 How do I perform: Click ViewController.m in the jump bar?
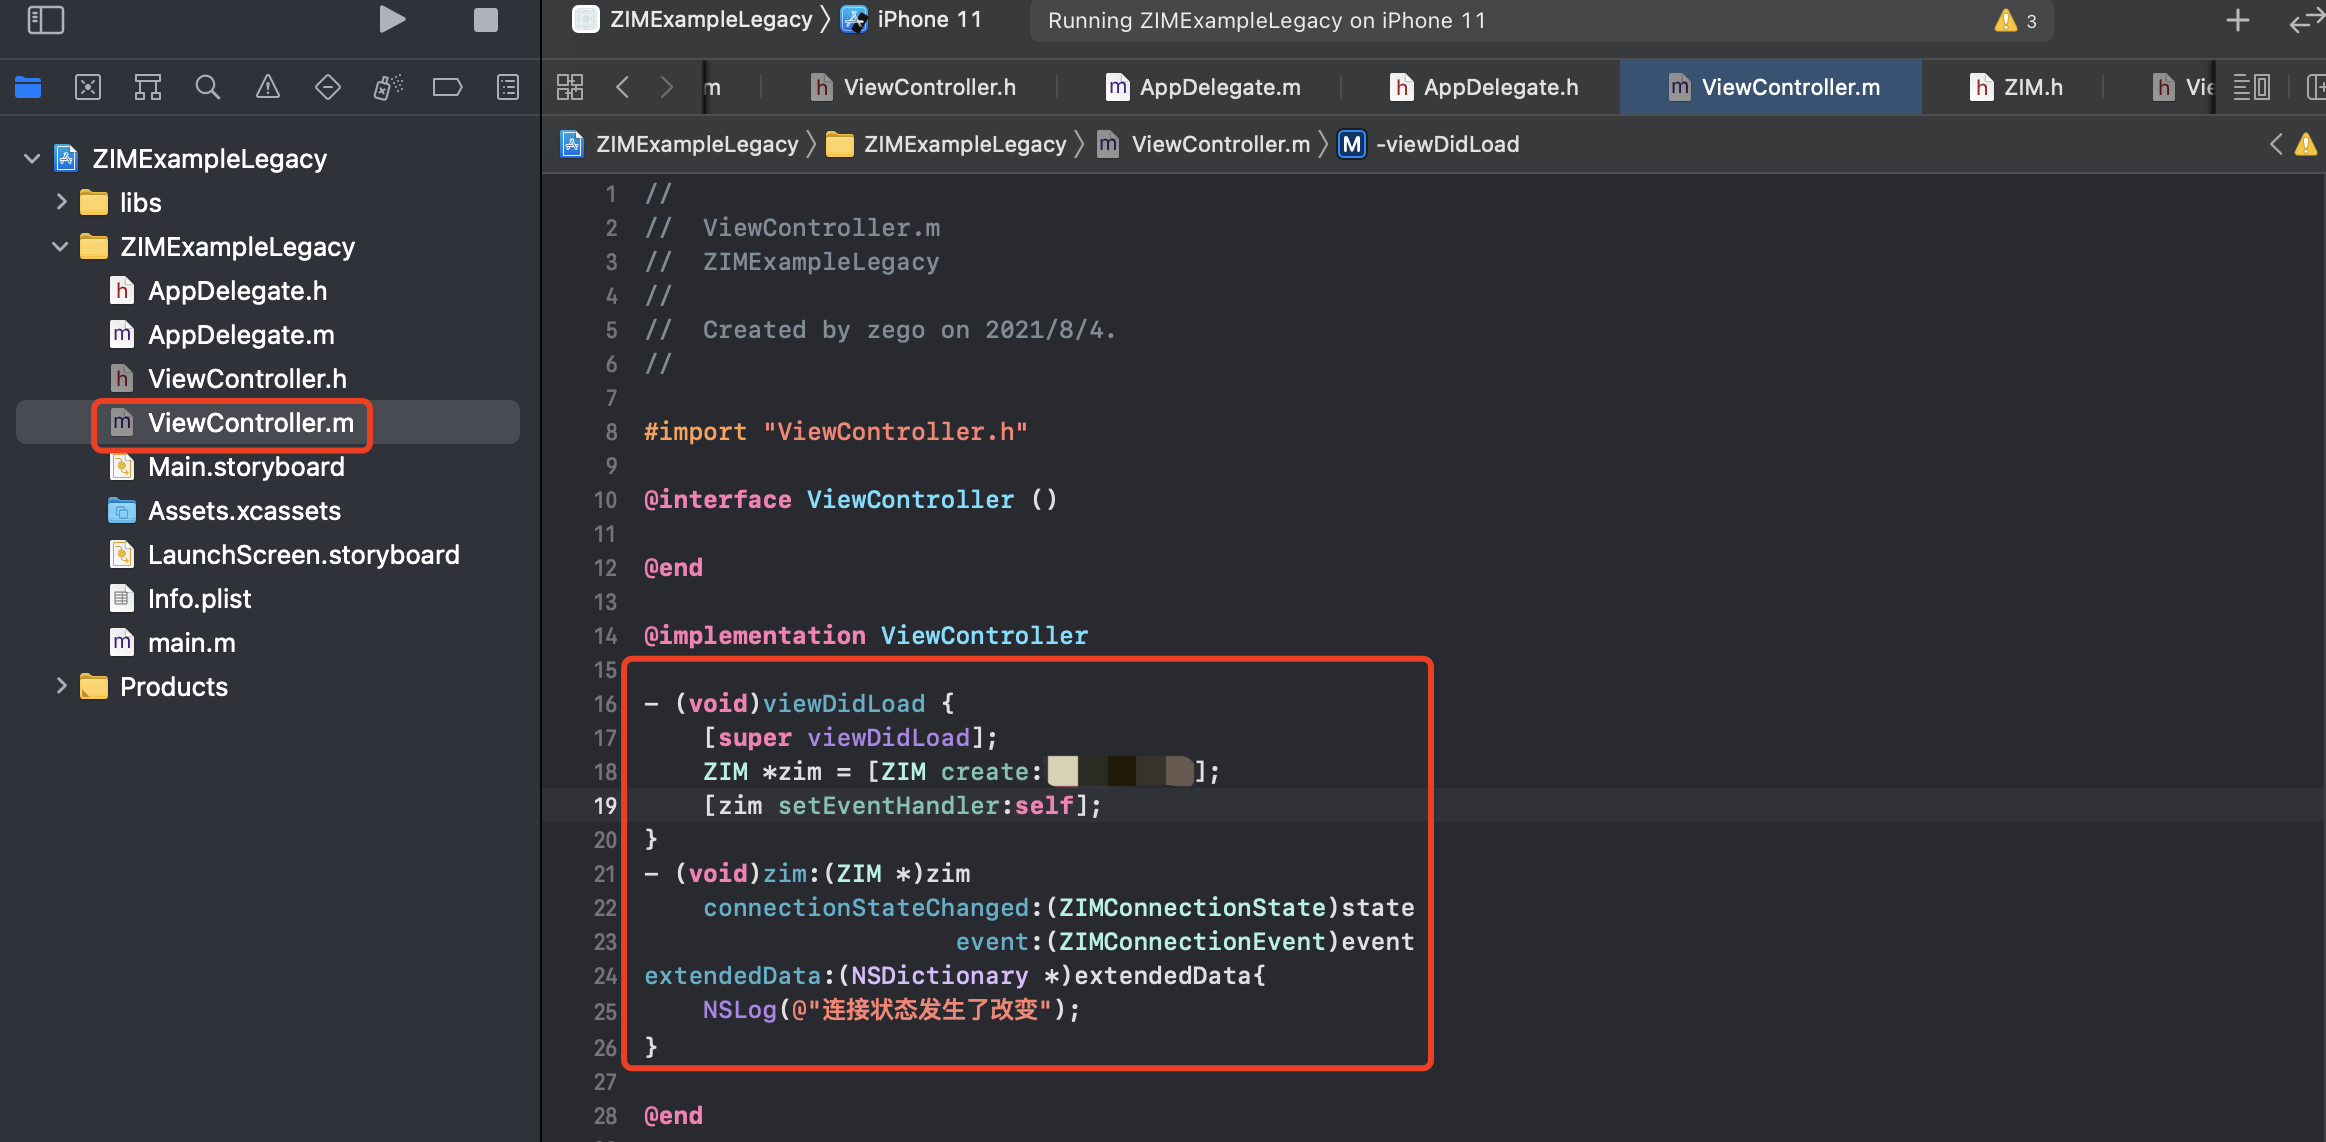tap(1204, 144)
